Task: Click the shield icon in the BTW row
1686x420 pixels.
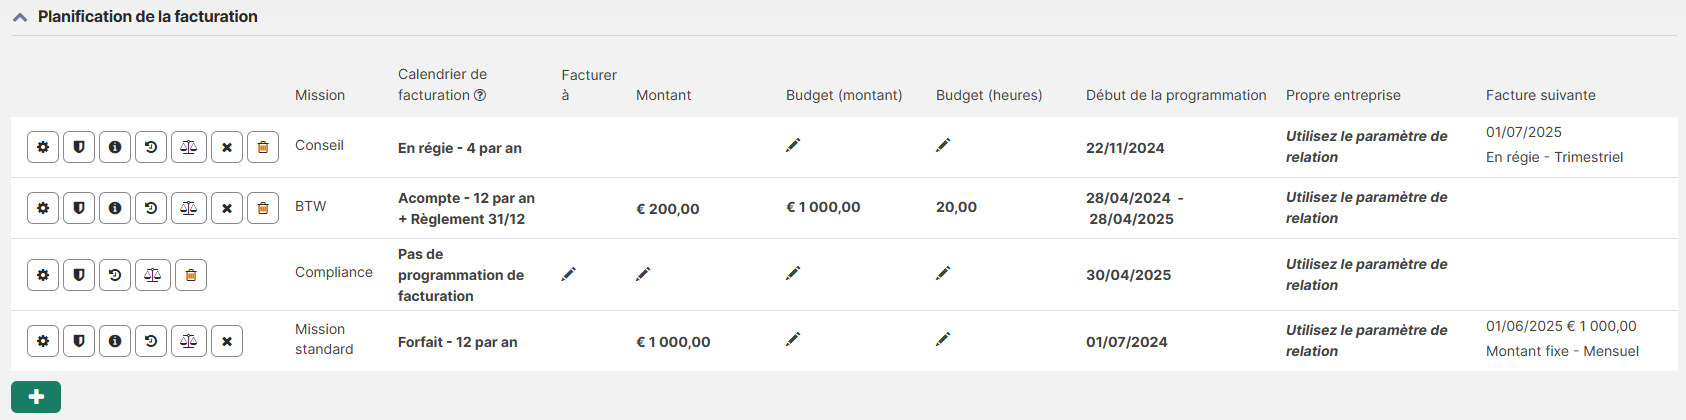Action: (79, 208)
